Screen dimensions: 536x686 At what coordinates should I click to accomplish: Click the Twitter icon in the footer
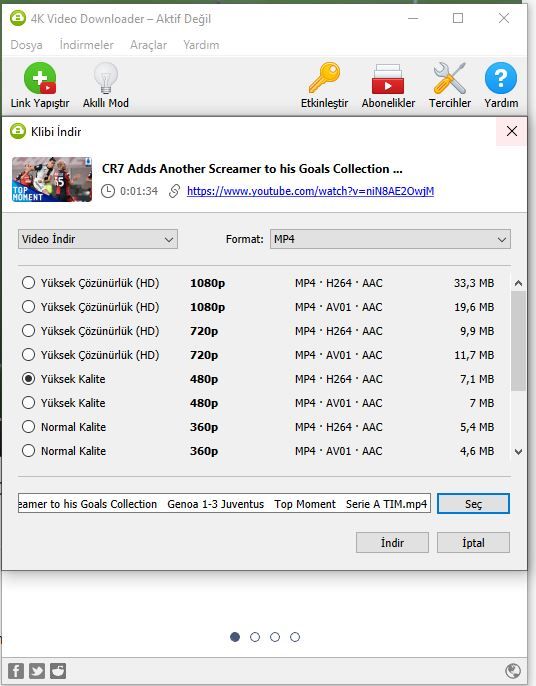coord(37,671)
